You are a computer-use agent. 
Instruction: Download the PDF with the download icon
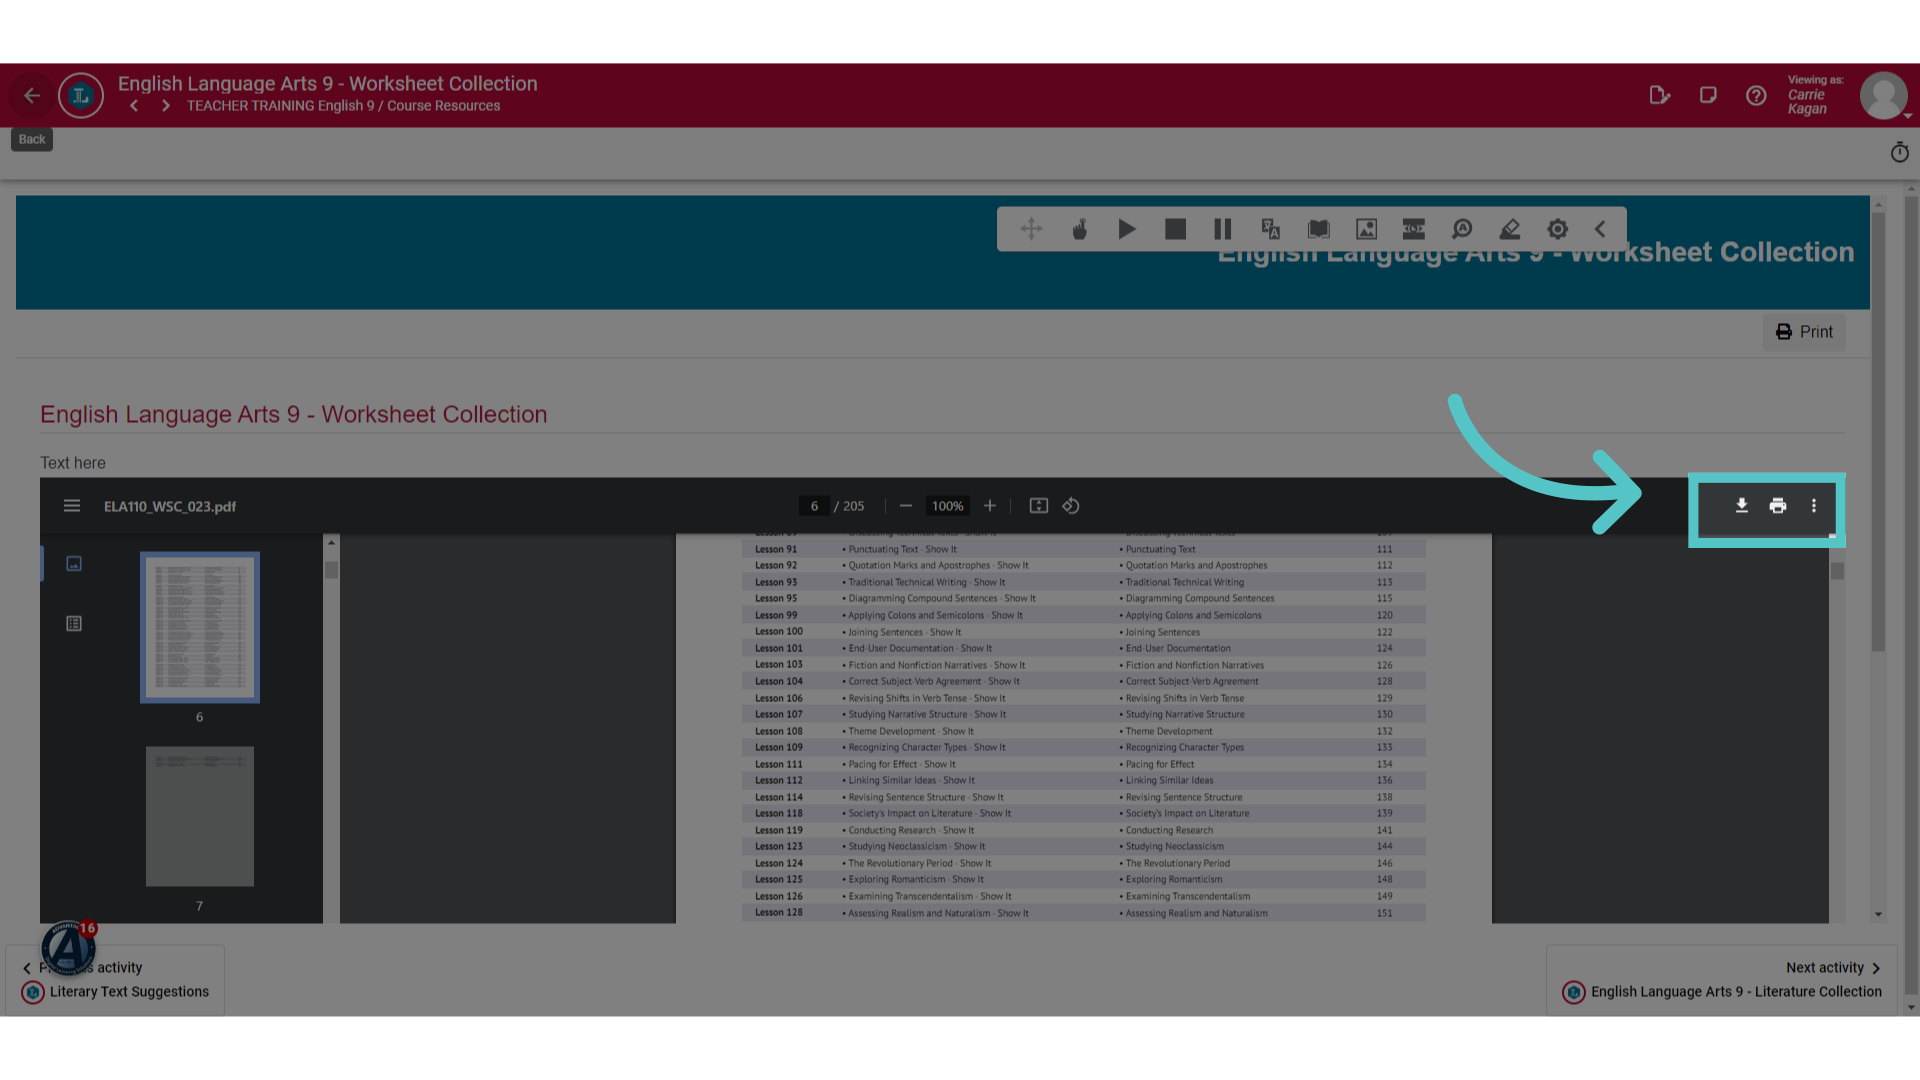pyautogui.click(x=1741, y=506)
